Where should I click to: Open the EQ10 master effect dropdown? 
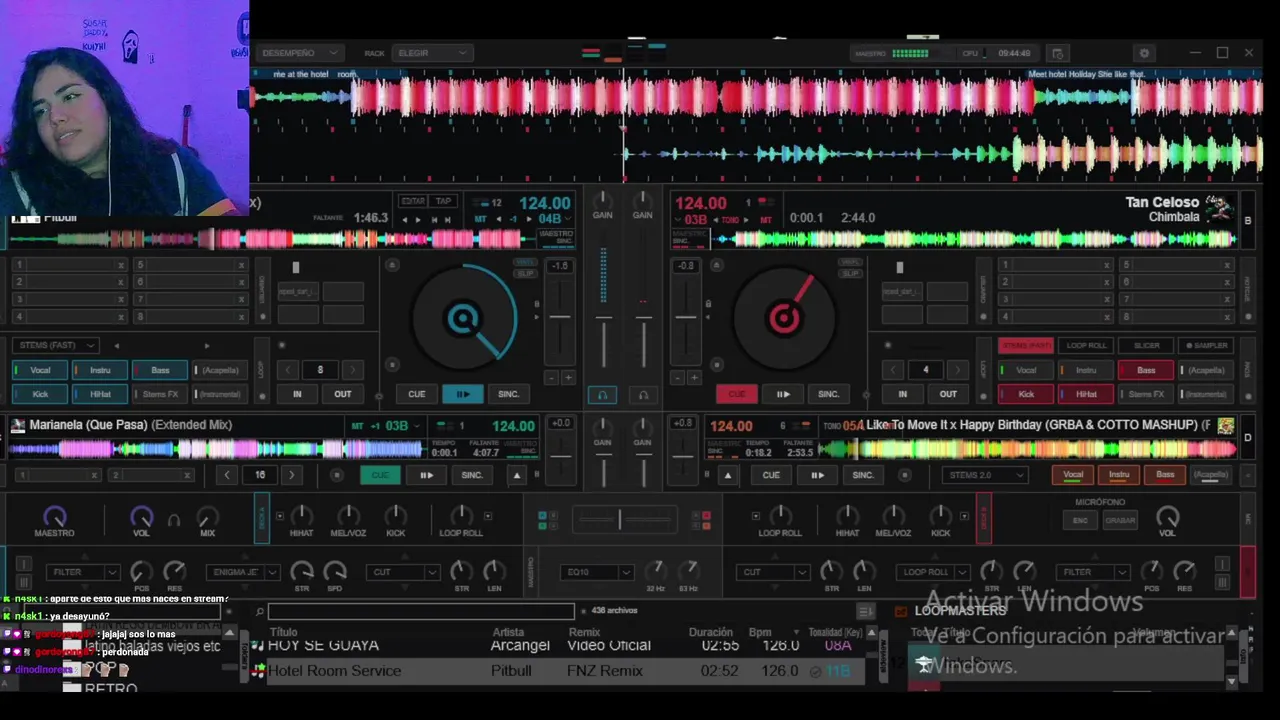(x=596, y=572)
